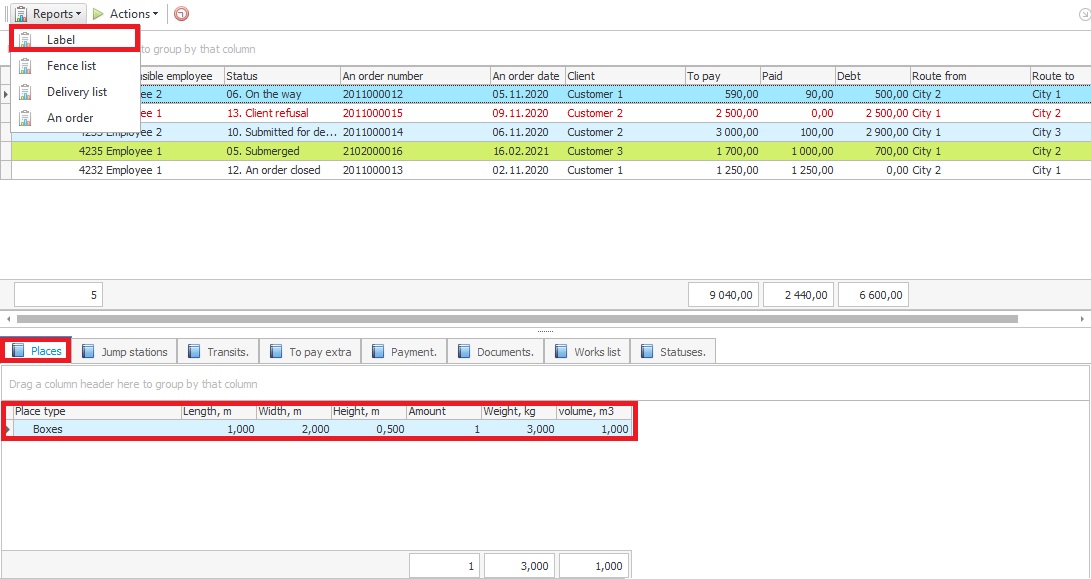Click the book icon on Statuses tab
The height and width of the screenshot is (579, 1091).
[648, 352]
